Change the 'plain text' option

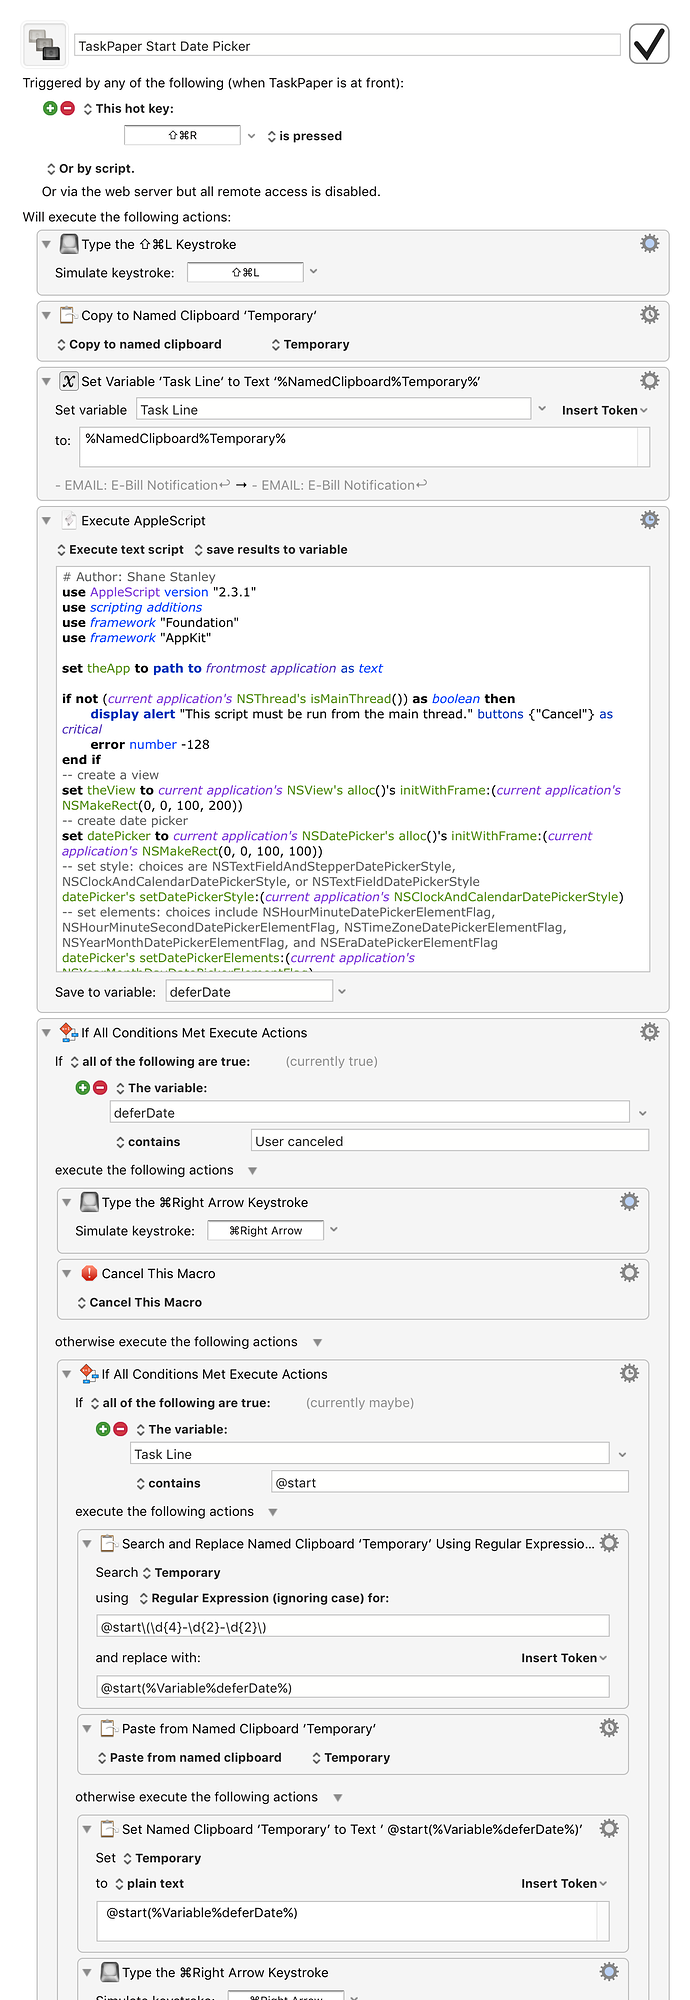(x=149, y=1883)
